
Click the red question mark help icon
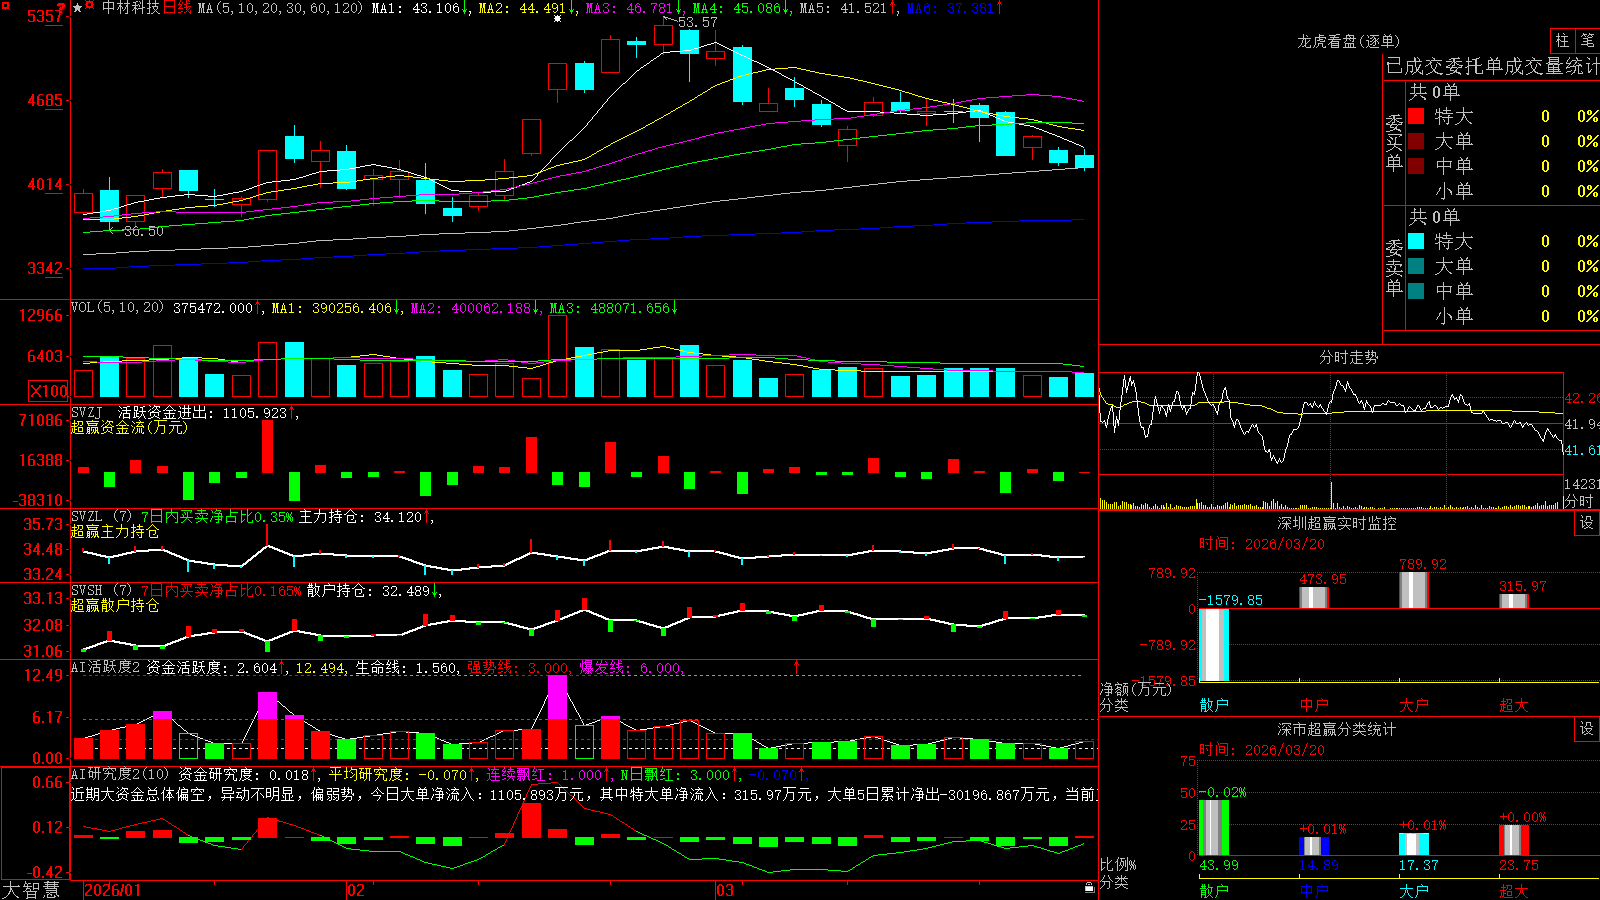click(x=61, y=7)
